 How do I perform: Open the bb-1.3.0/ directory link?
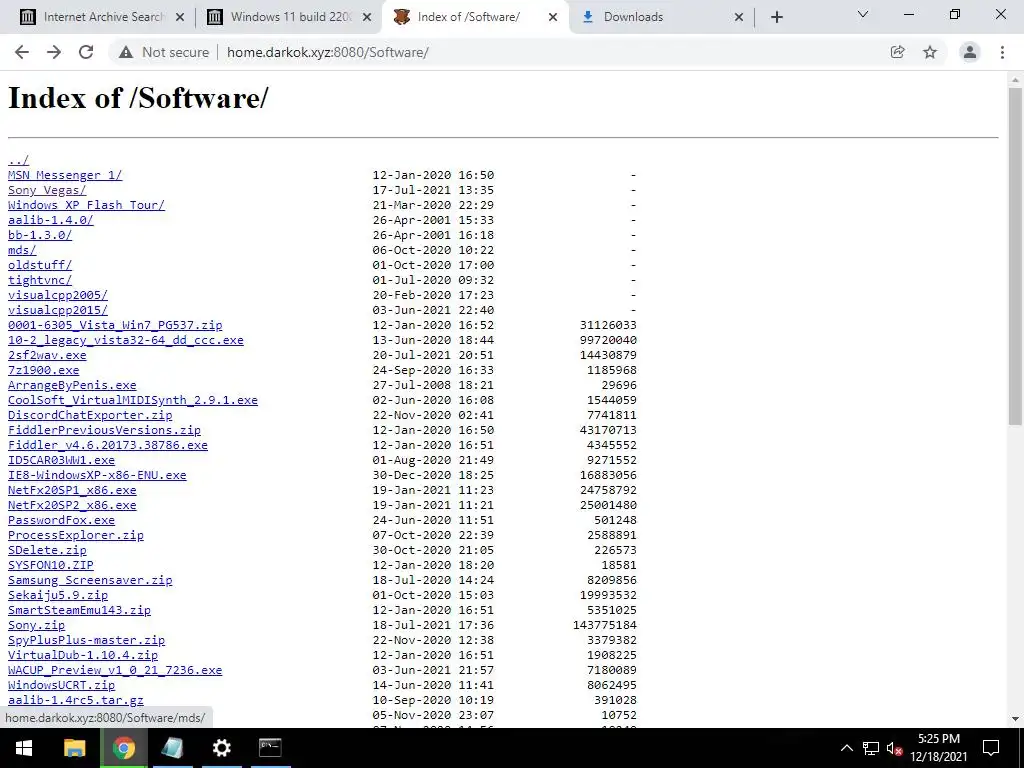pyautogui.click(x=40, y=235)
